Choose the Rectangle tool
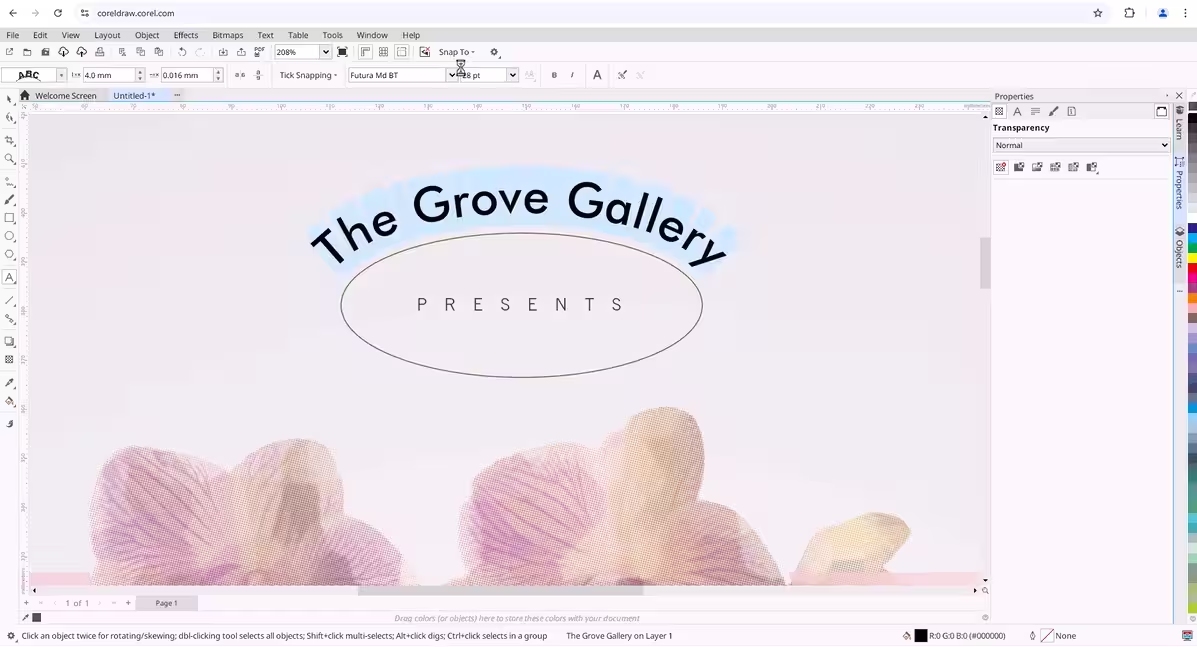The width and height of the screenshot is (1197, 647). 10,218
